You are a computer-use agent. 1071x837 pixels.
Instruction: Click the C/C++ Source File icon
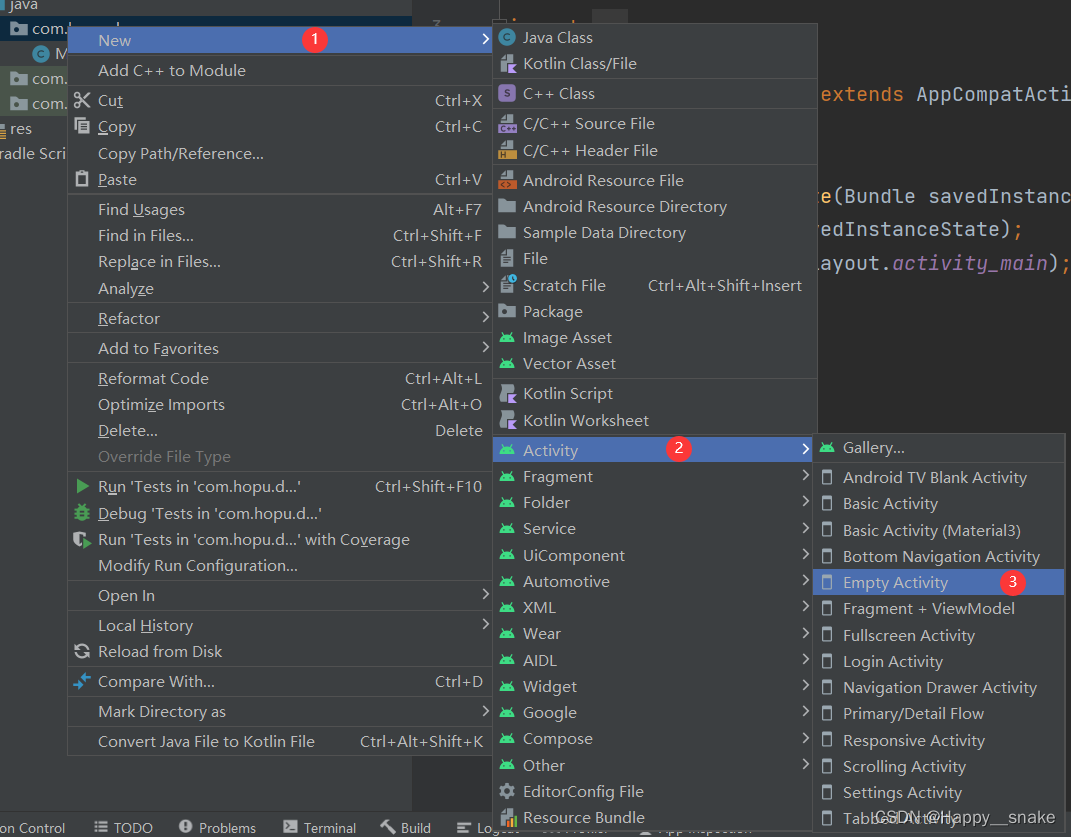[507, 124]
